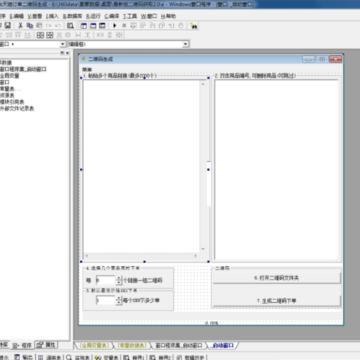Viewport: 360px width, 360px height.
Task: Select the 模块引用表 tree item
Action: 12,102
